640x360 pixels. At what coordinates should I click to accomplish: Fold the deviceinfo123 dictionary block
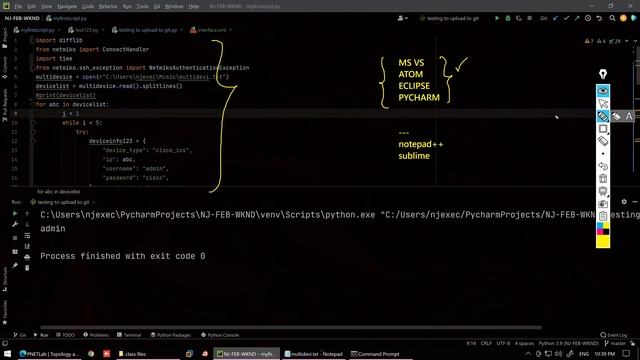click(x=33, y=141)
